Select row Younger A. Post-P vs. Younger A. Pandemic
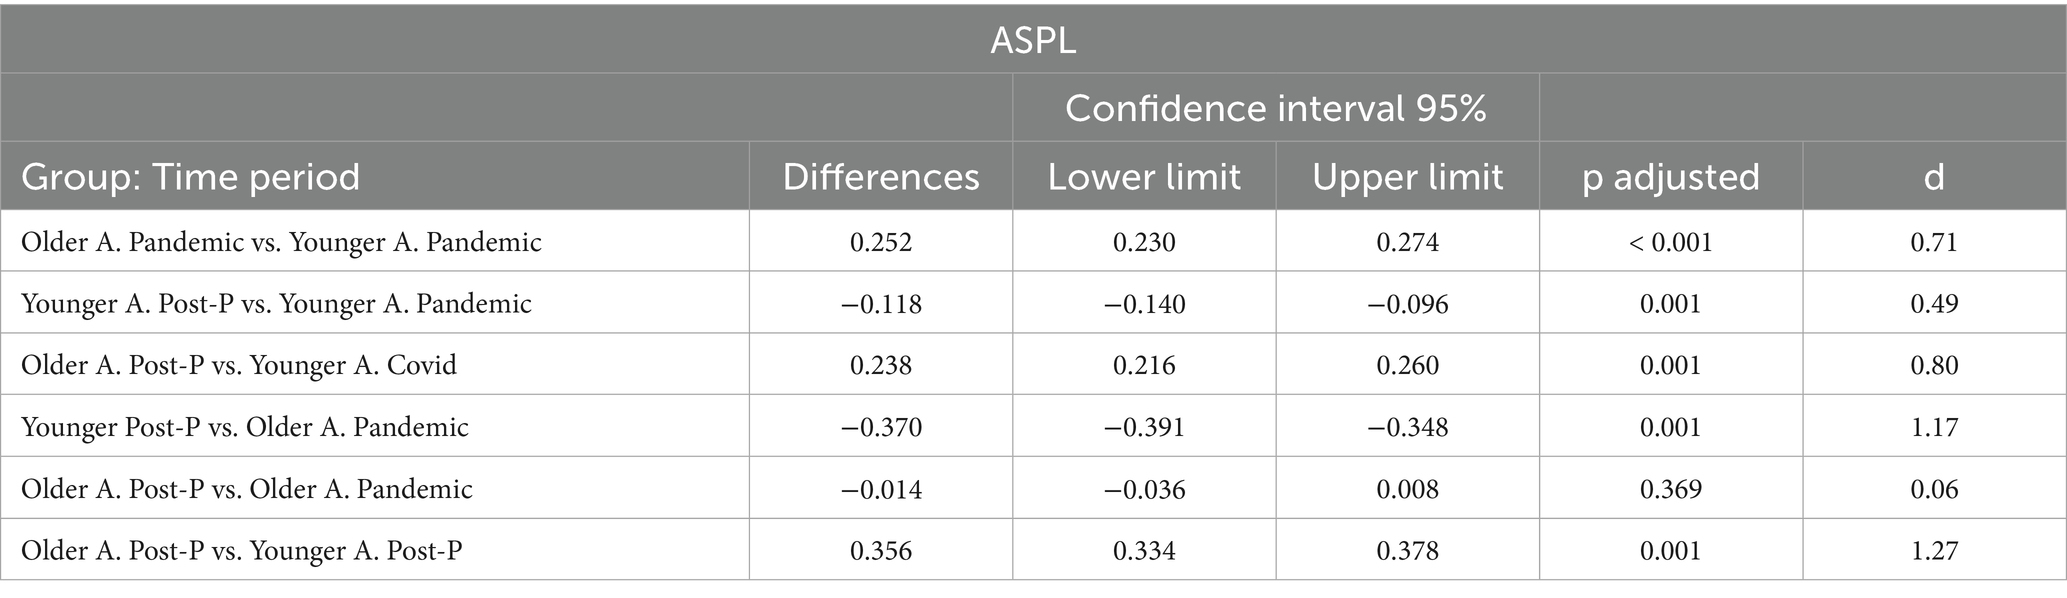Viewport: 2067px width, 598px height. tap(1033, 303)
